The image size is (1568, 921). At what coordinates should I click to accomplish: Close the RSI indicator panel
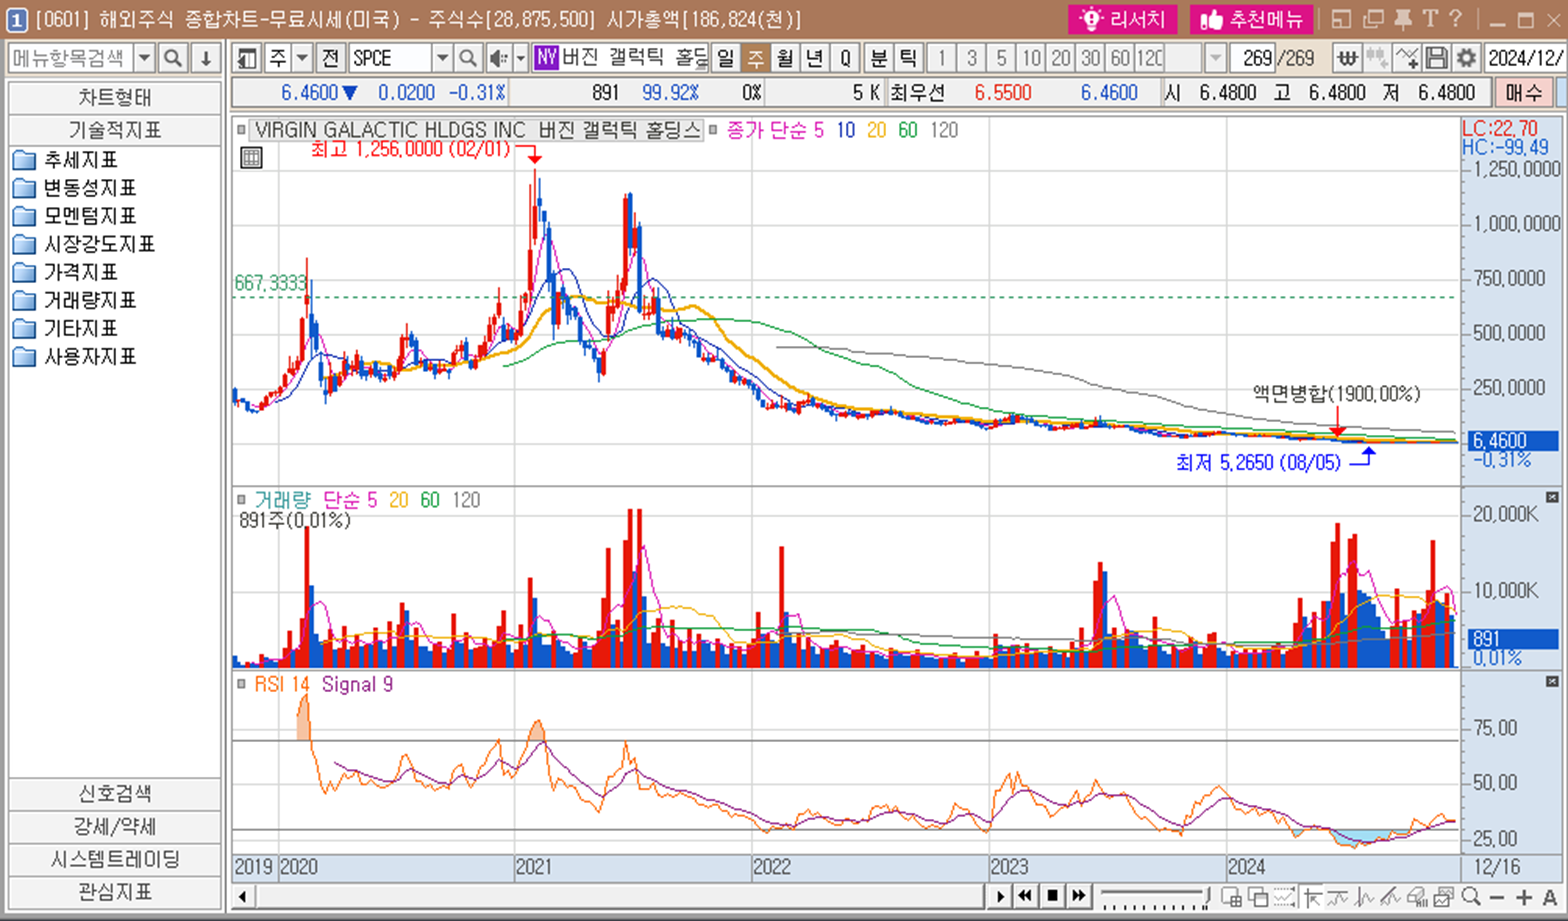click(x=1552, y=681)
